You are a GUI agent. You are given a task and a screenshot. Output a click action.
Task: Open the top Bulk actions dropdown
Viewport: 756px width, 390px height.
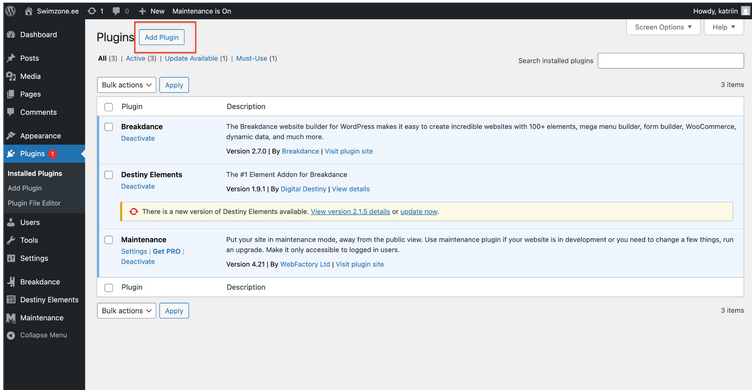[x=126, y=85]
